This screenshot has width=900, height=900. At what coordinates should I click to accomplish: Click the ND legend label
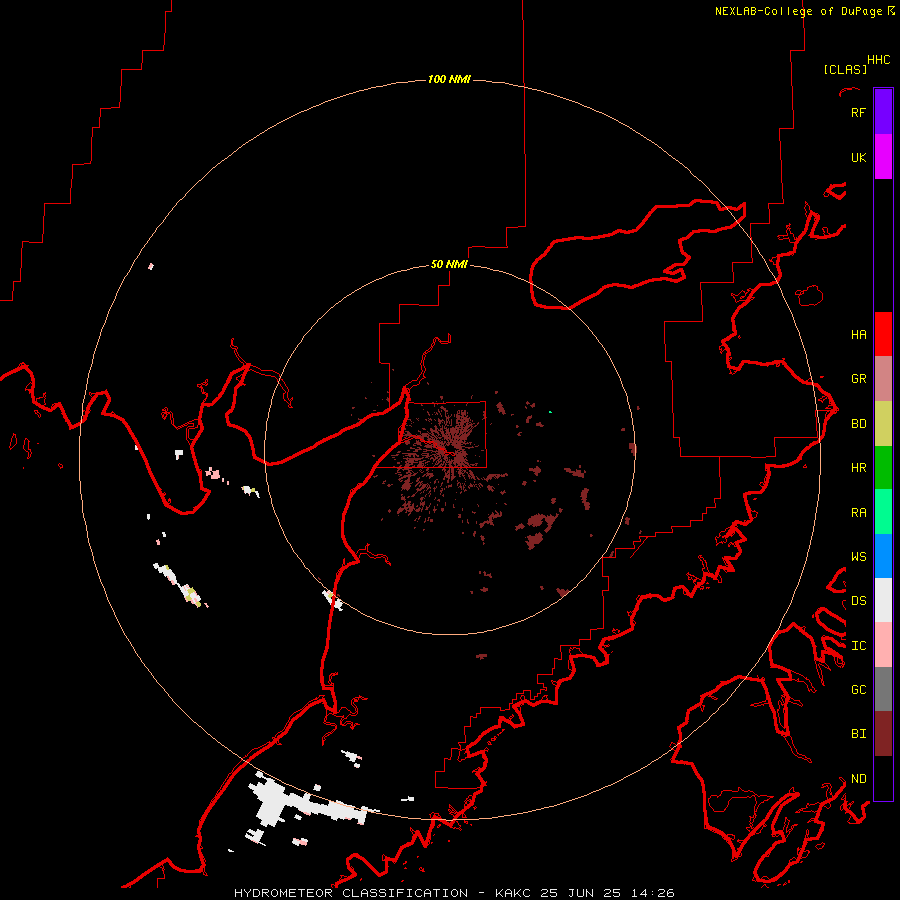[858, 779]
